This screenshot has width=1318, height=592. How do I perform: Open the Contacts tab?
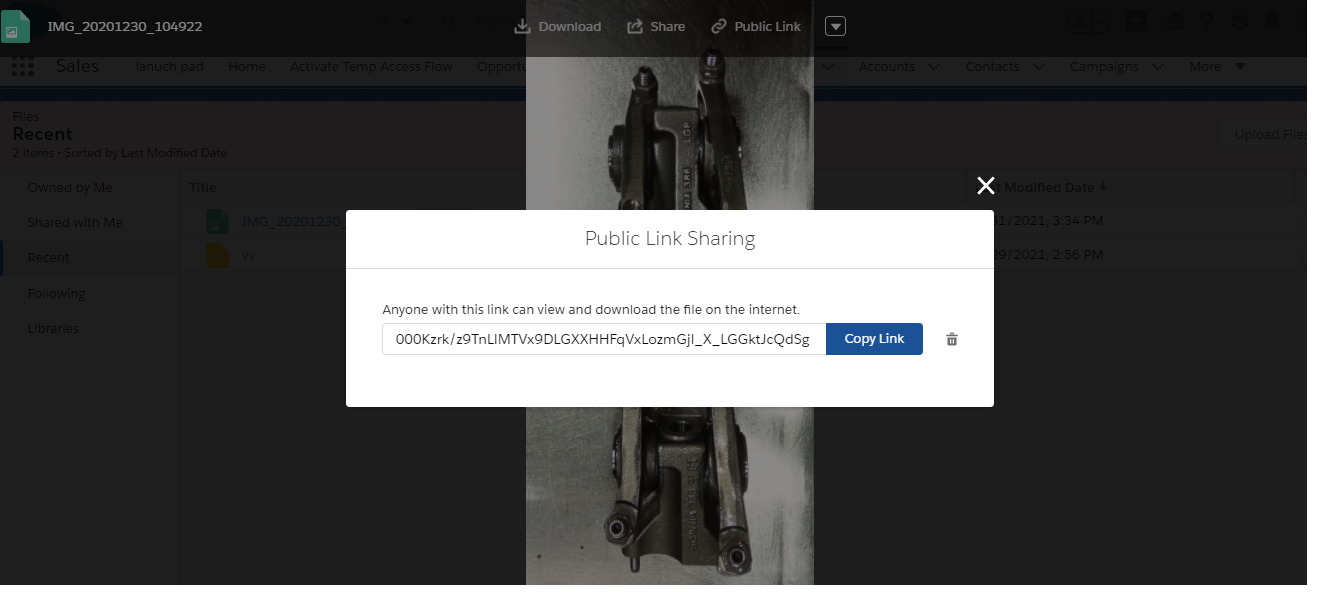(992, 66)
